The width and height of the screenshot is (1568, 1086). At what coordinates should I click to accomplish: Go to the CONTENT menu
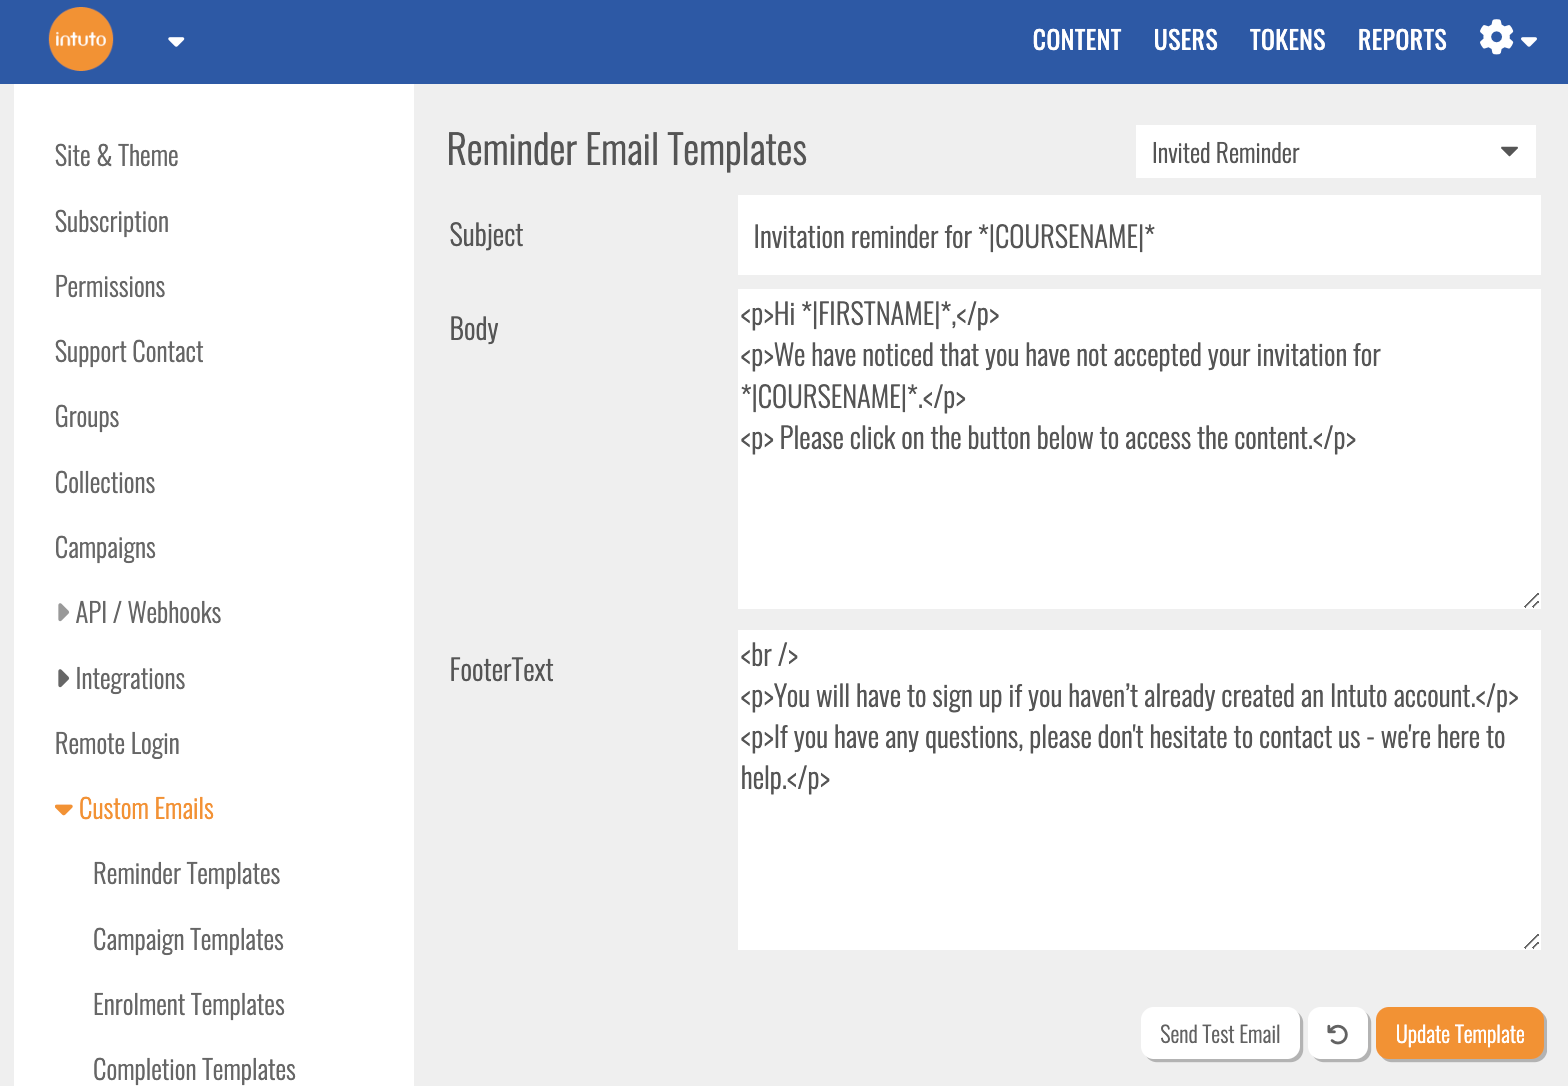1076,40
